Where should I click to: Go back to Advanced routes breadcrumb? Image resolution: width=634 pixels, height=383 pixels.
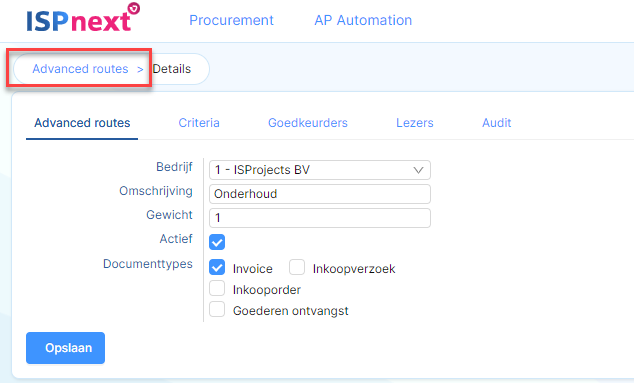80,69
